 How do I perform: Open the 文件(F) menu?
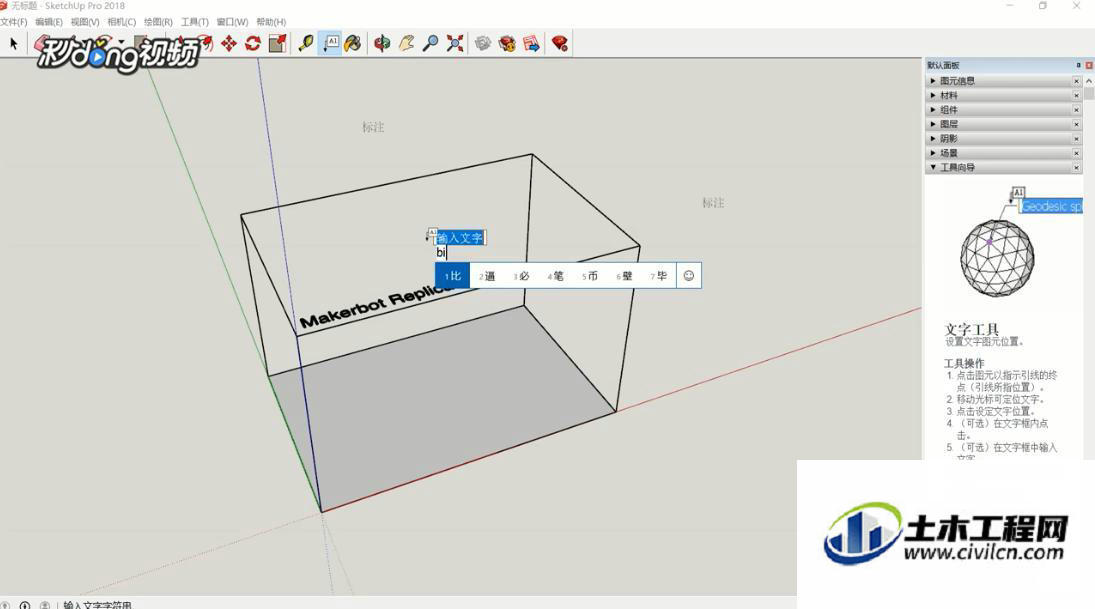click(13, 22)
